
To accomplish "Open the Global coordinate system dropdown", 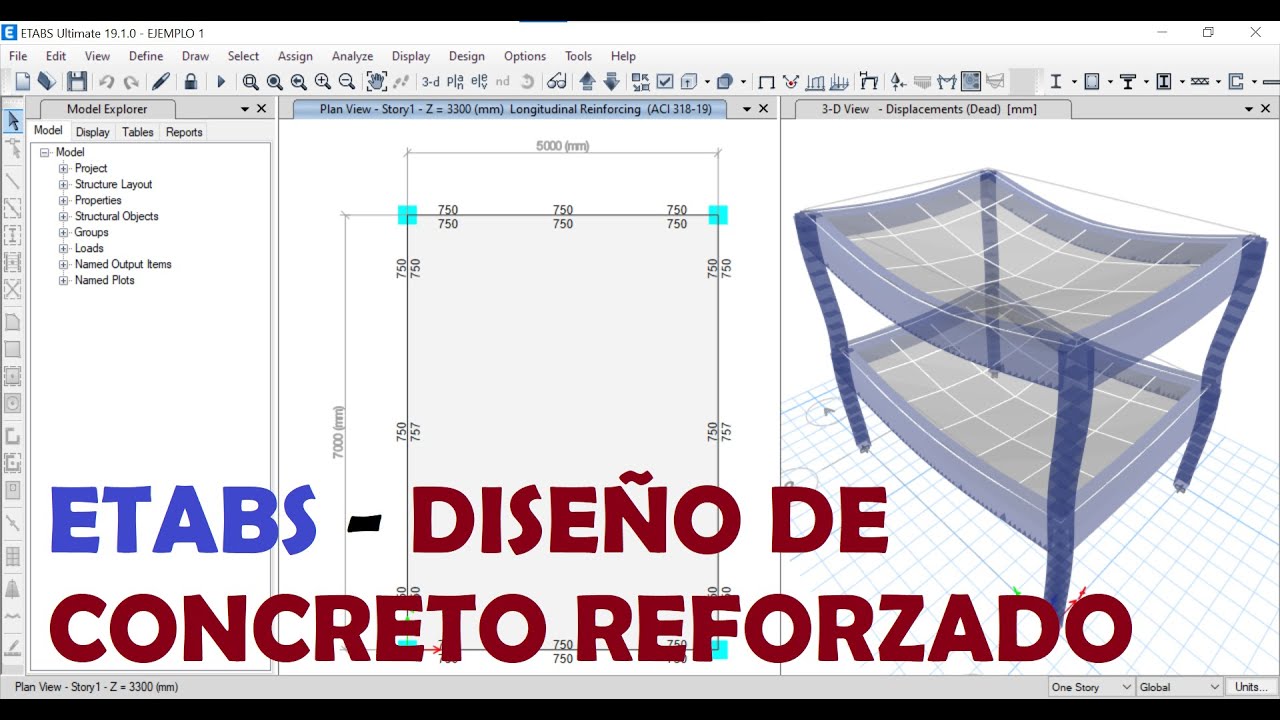I will click(1180, 687).
